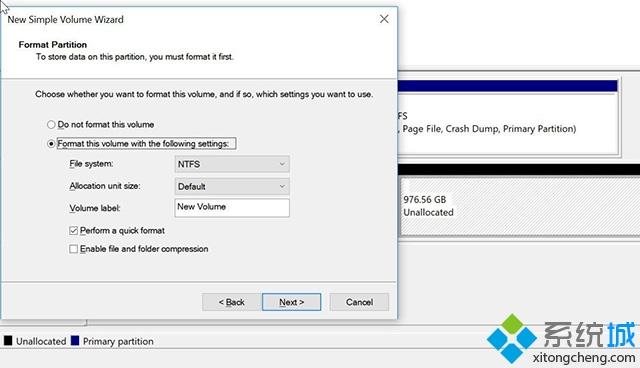Click the 'New Simple Volume Wizard' title
This screenshot has height=368, width=640.
coord(65,20)
